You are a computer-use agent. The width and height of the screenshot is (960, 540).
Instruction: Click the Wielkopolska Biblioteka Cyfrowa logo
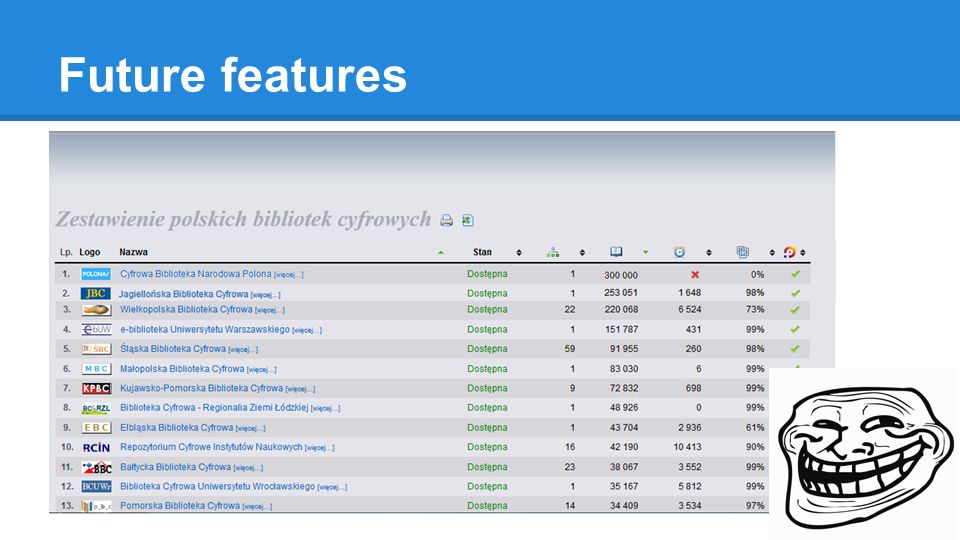tap(96, 310)
